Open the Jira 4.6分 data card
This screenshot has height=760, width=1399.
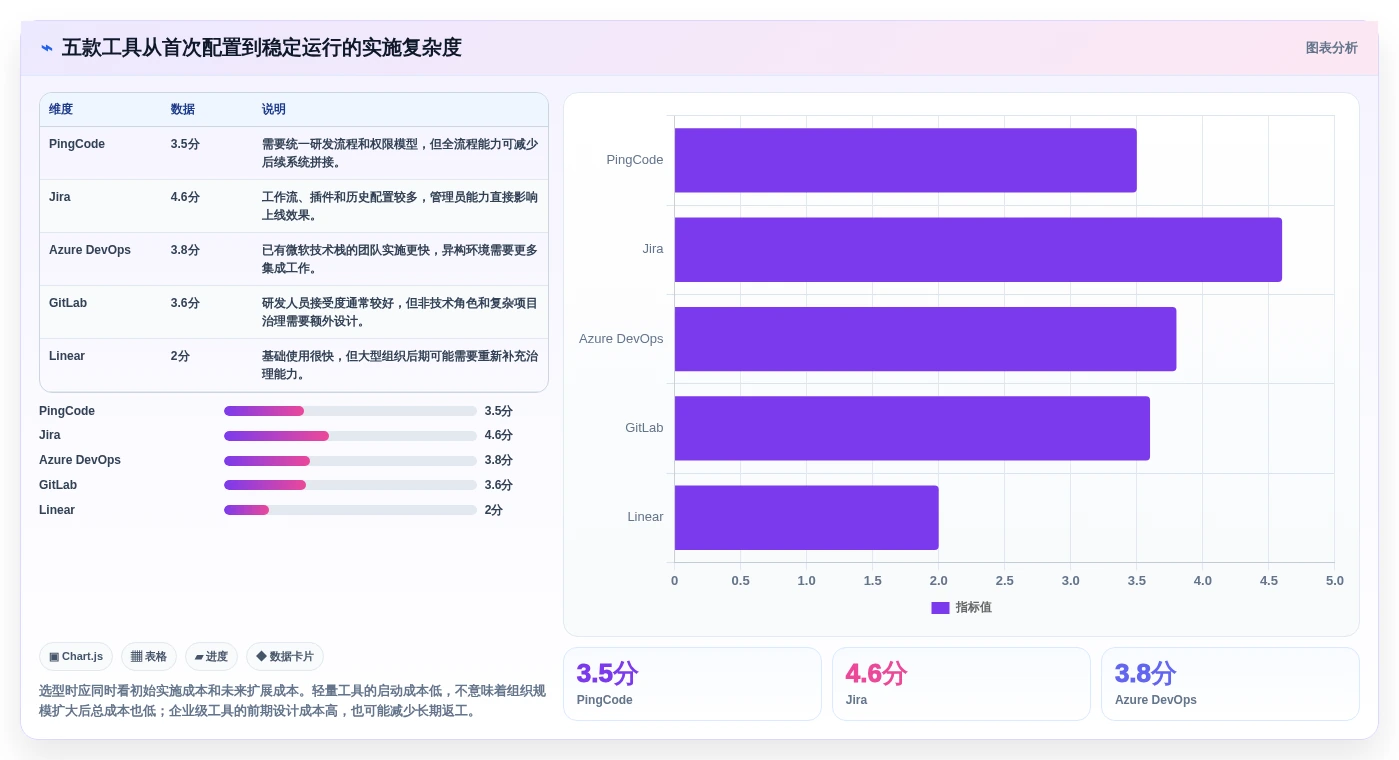(x=961, y=684)
